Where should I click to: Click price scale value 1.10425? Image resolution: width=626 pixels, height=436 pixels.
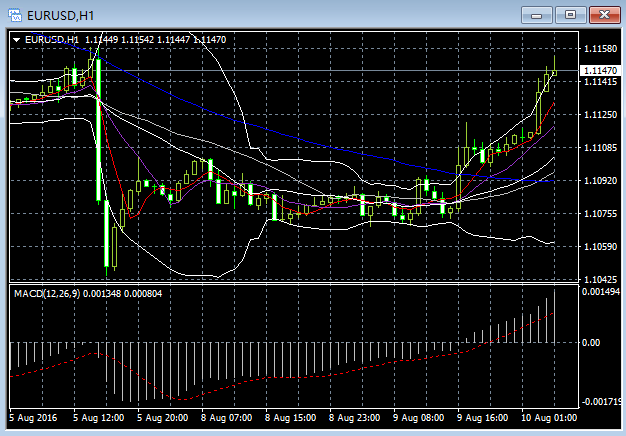coord(600,279)
